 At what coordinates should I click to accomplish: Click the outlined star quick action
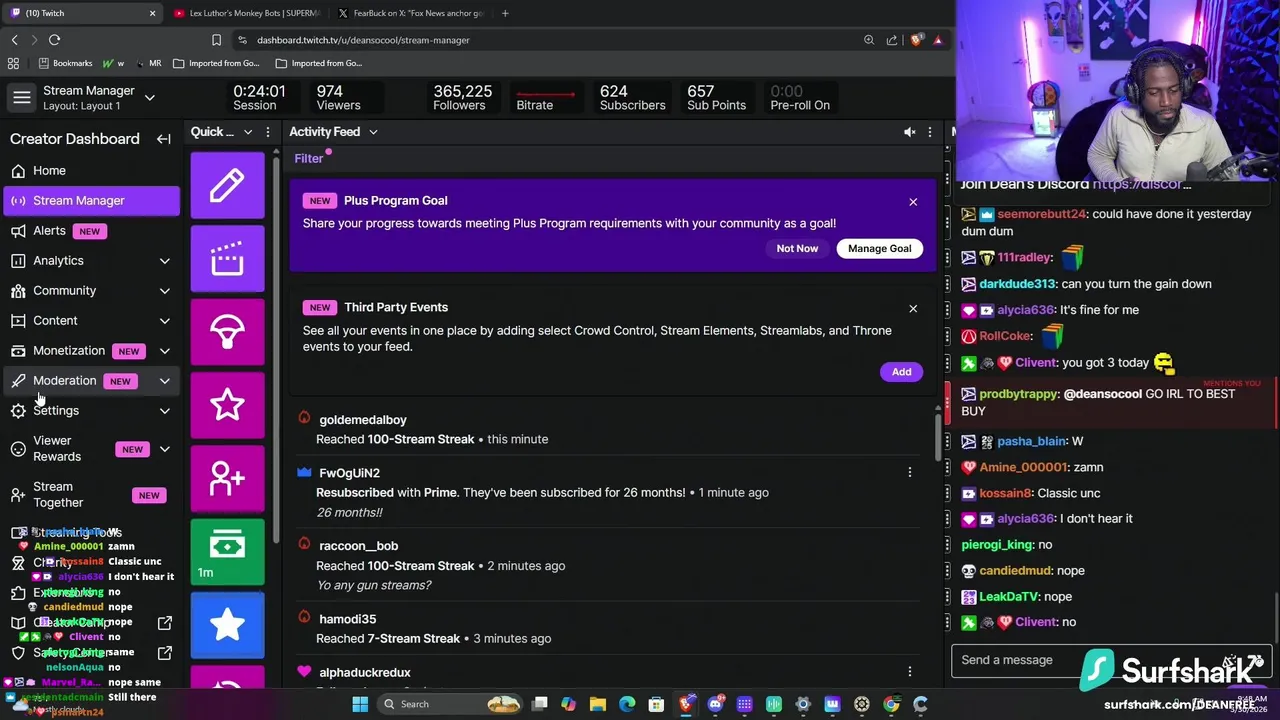[227, 405]
